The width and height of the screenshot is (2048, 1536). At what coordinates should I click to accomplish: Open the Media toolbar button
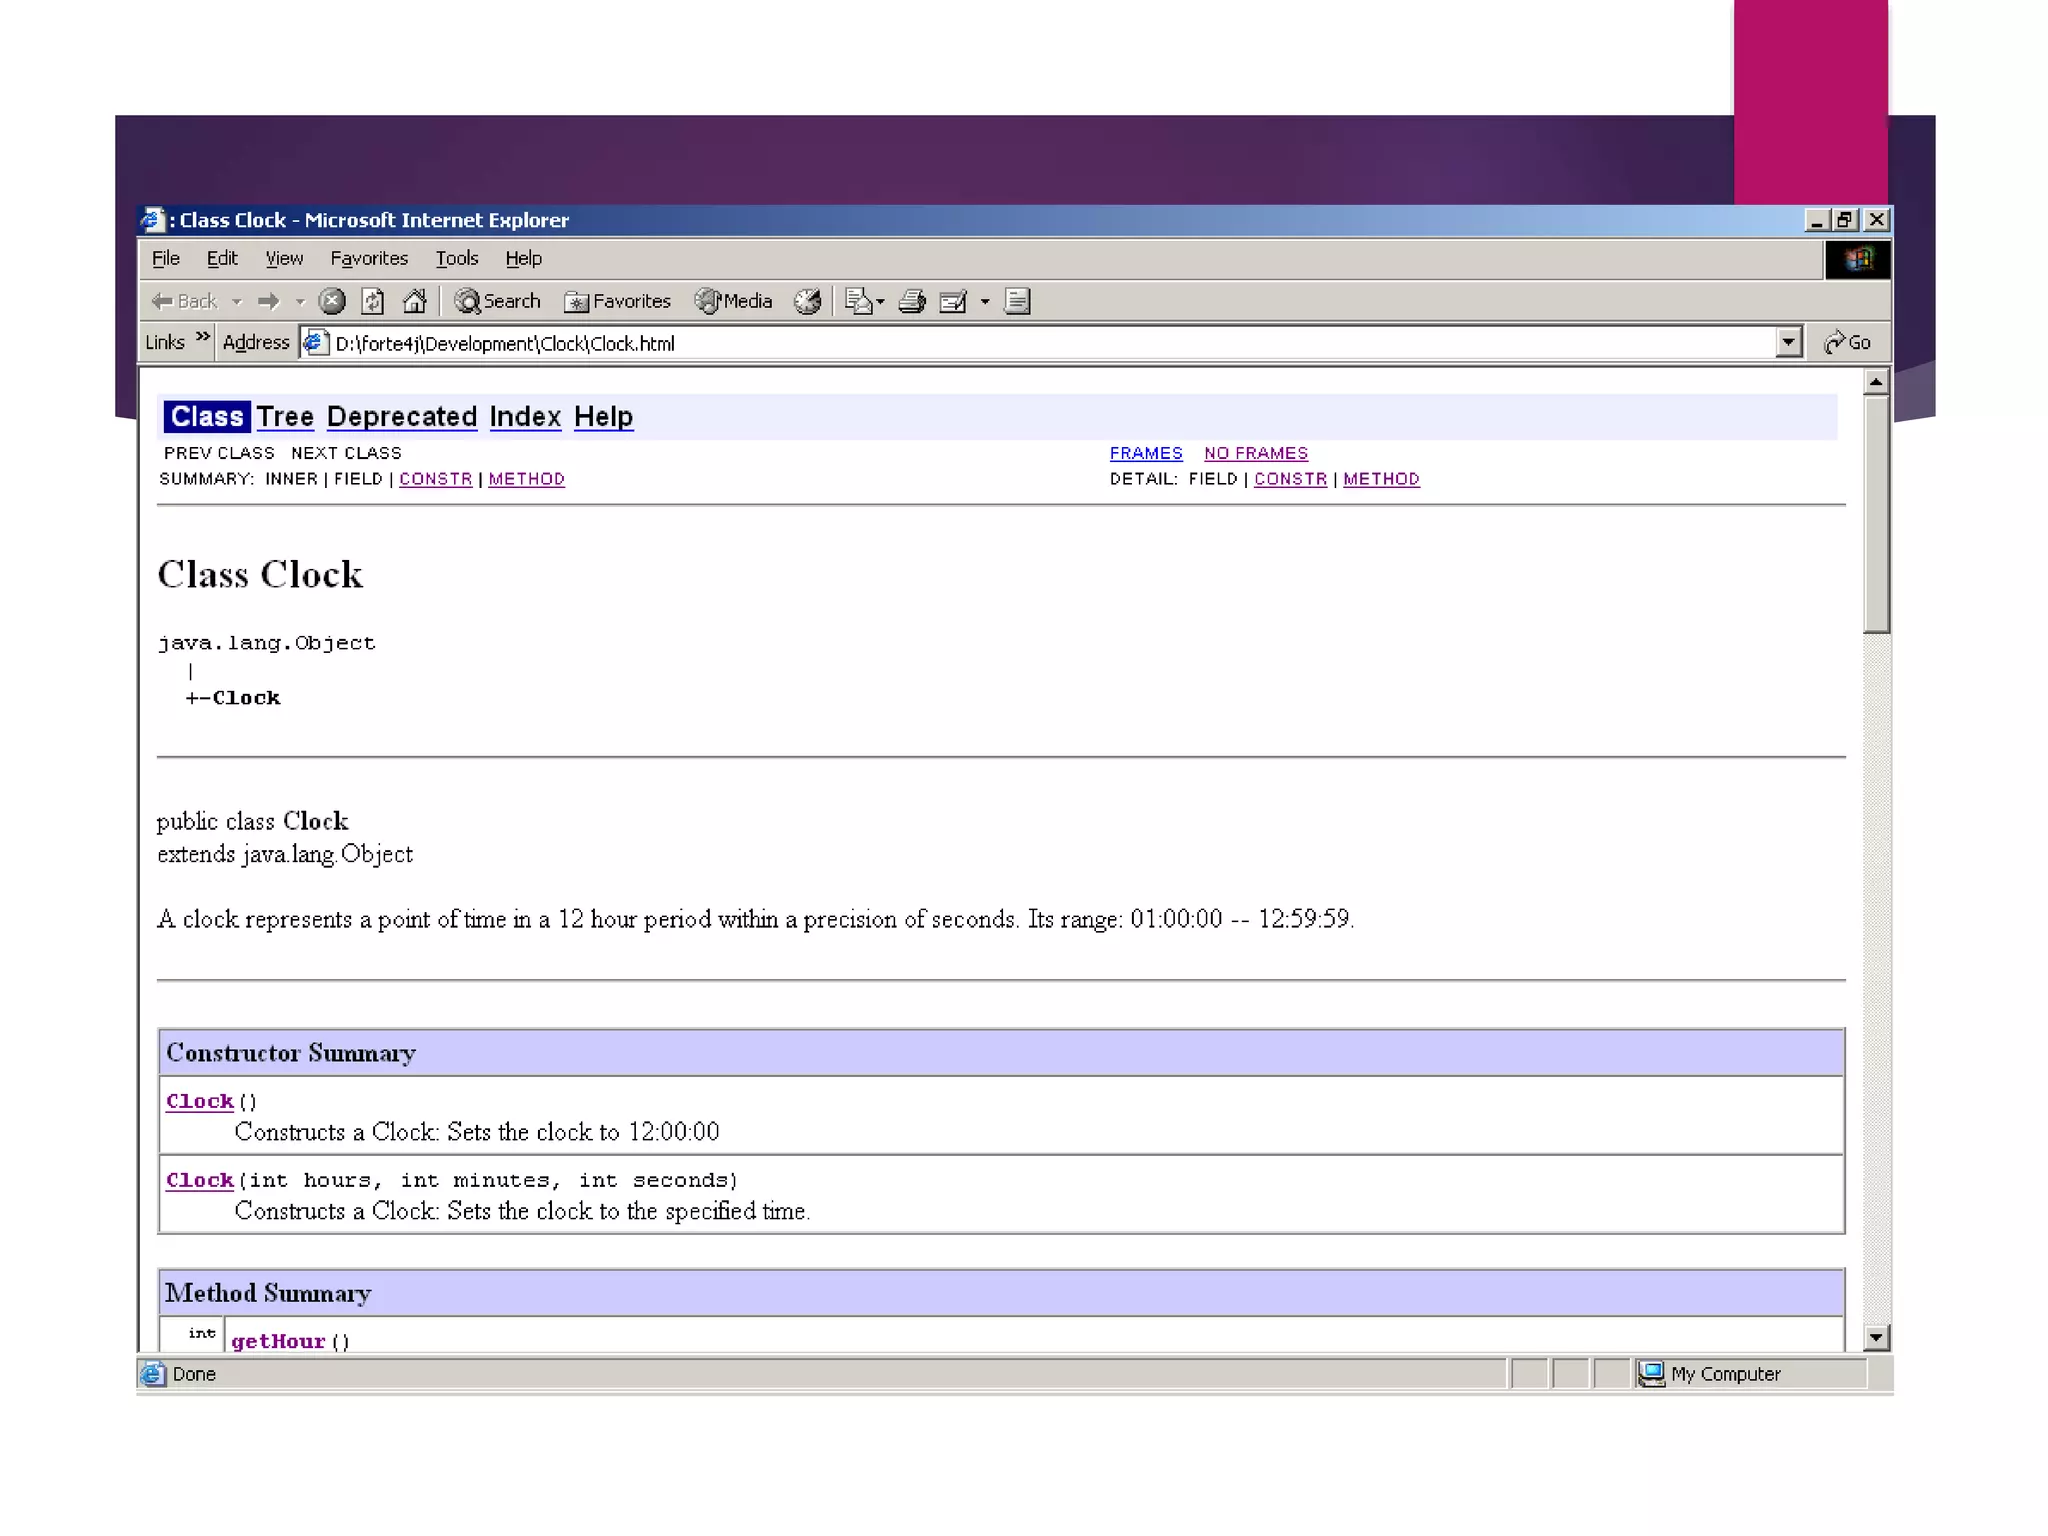(x=734, y=301)
